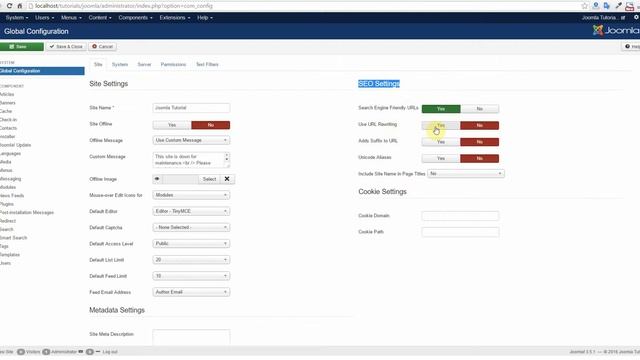The width and height of the screenshot is (640, 360).
Task: Open Banners component in sidebar
Action: (7, 103)
